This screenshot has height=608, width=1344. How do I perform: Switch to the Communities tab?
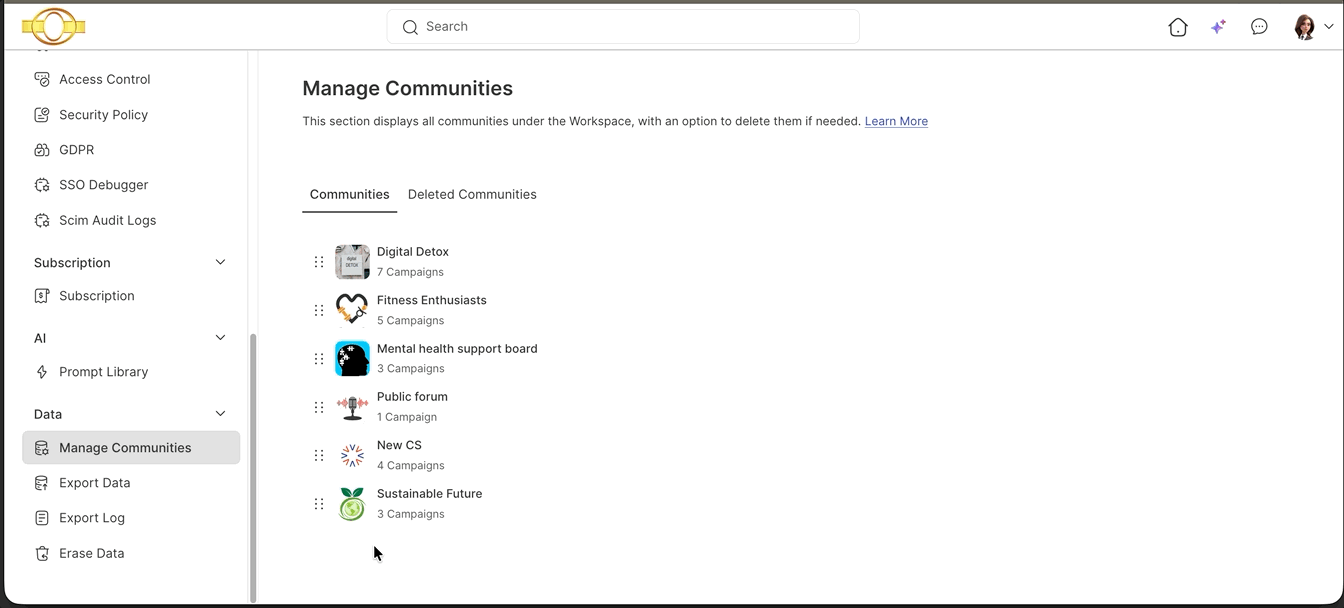[x=350, y=195]
